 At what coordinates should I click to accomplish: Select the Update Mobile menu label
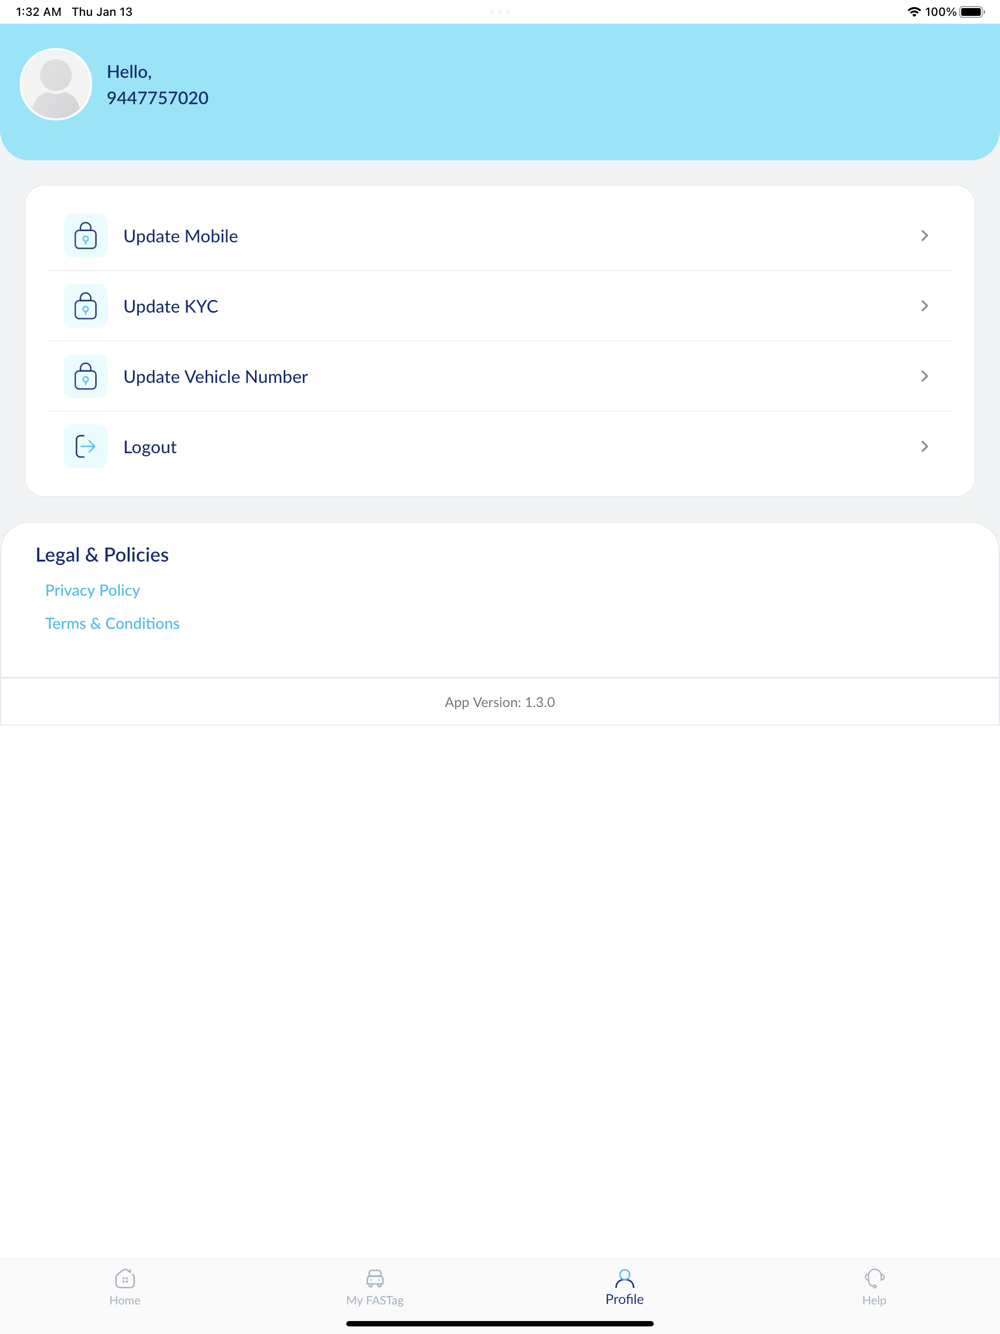click(180, 236)
